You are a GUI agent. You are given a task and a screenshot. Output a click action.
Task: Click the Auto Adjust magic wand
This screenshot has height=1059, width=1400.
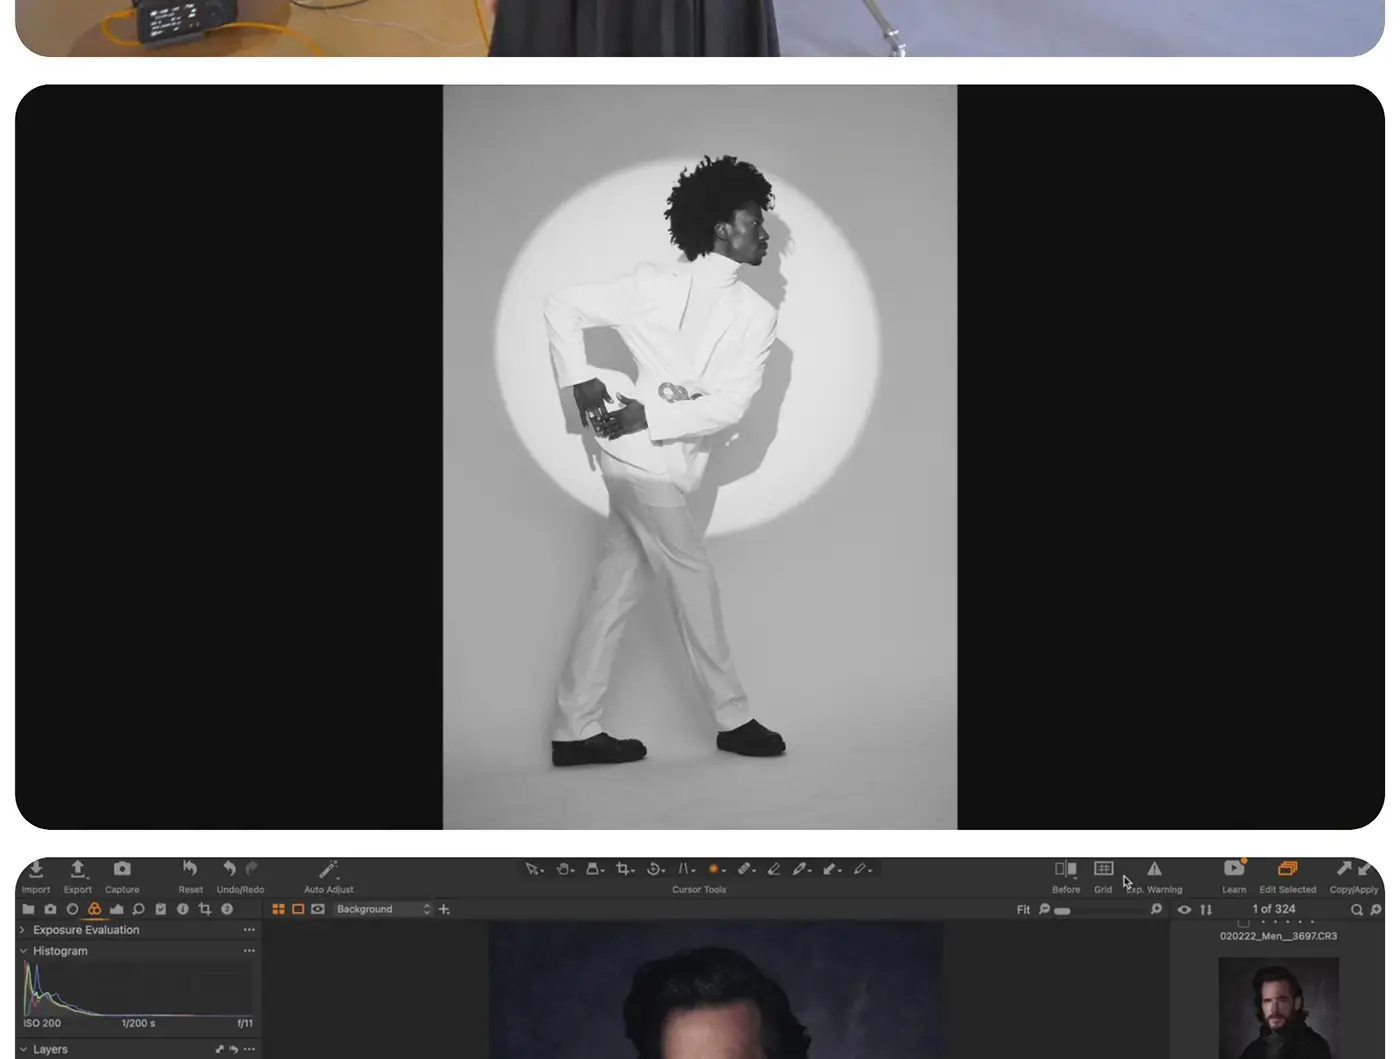pyautogui.click(x=328, y=869)
